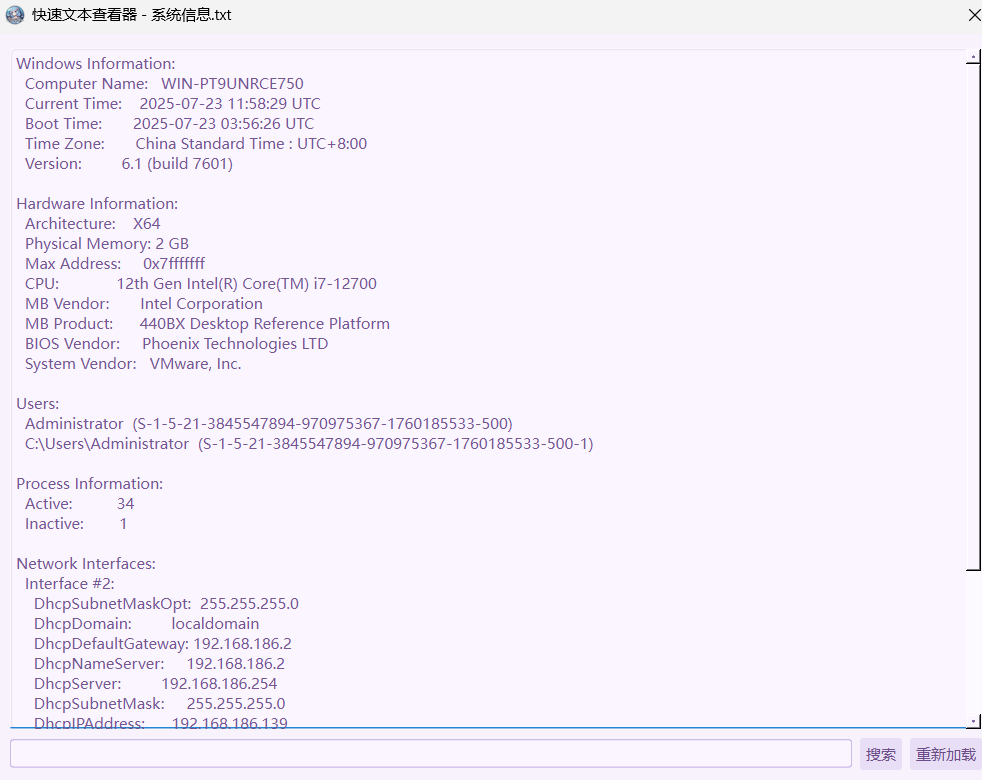The height and width of the screenshot is (780, 982).
Task: Click the DhcpDefaultGateway line
Action: click(162, 644)
